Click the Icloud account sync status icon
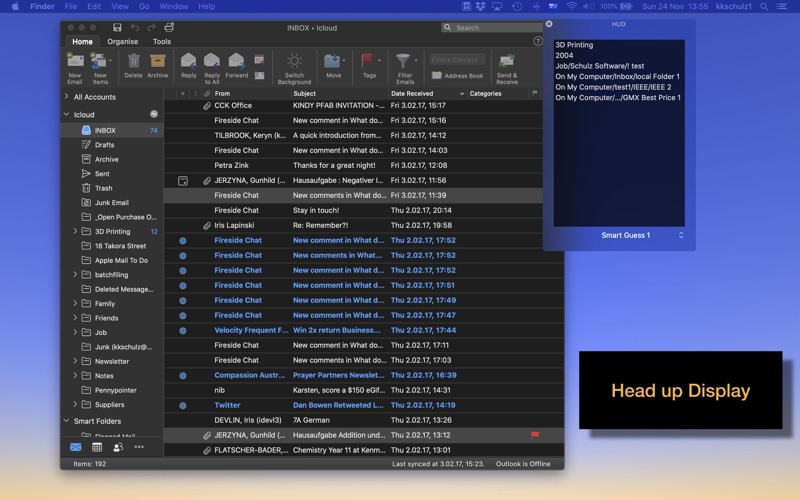The image size is (800, 500). [154, 114]
